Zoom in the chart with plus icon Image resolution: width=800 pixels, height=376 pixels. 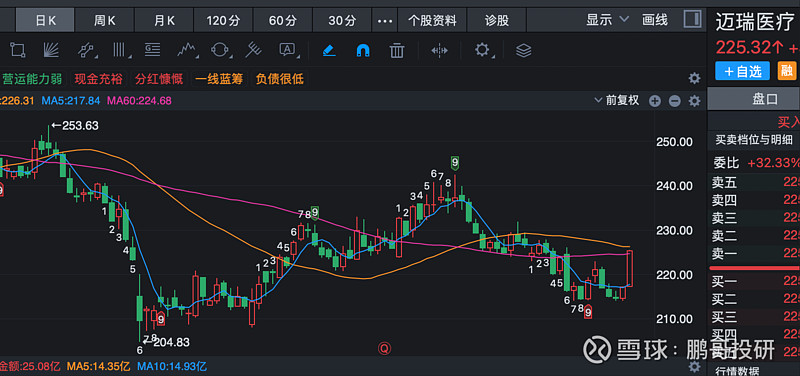[655, 101]
